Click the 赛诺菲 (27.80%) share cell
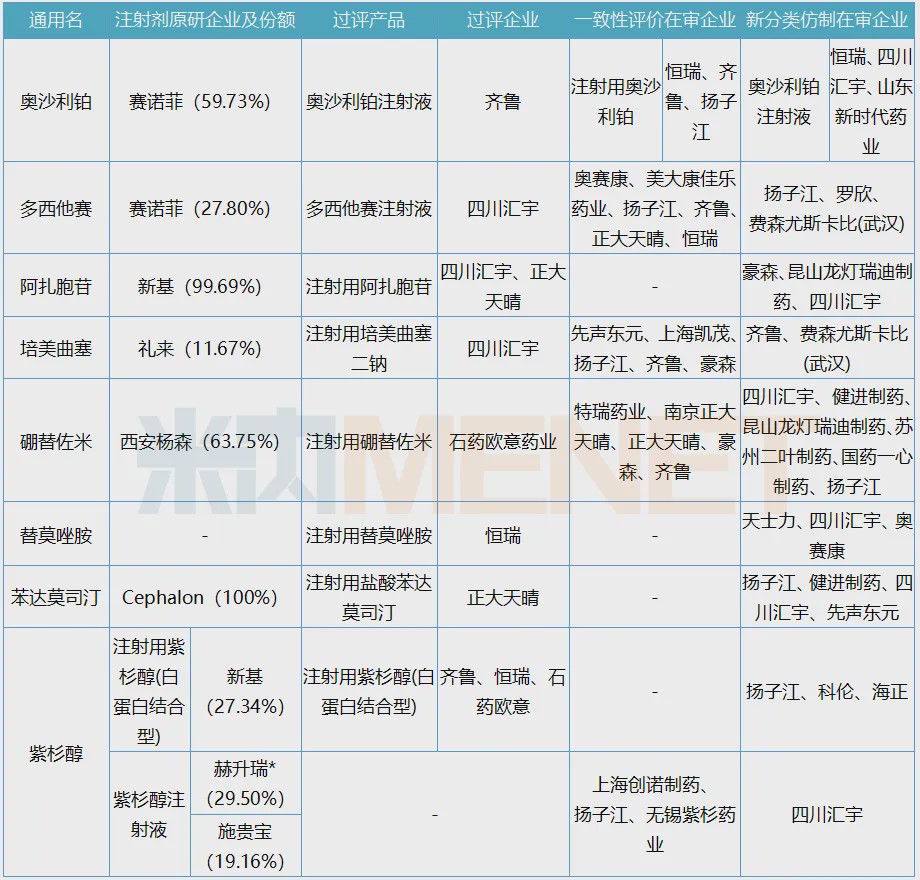Screen dimensions: 920x880 coord(205,208)
